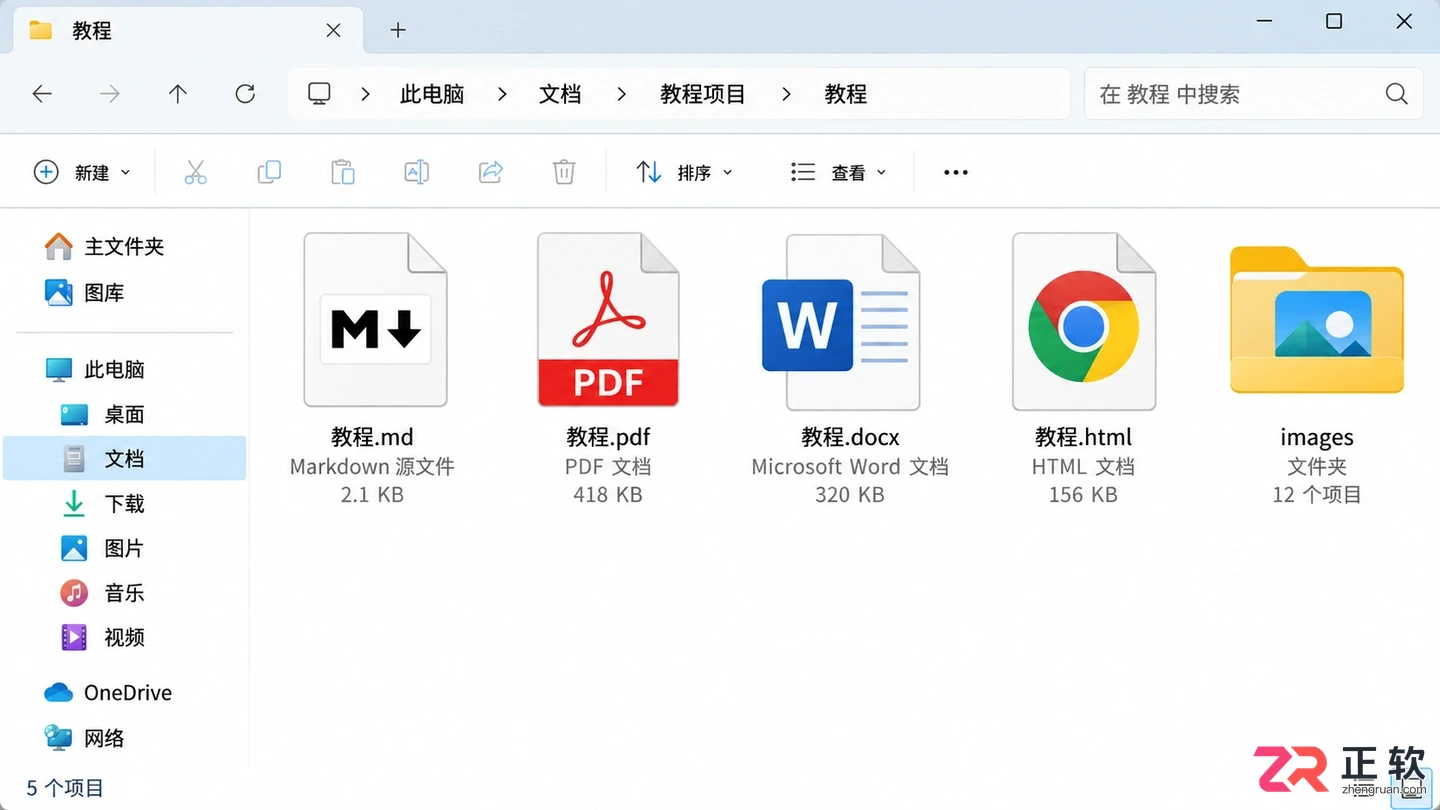Viewport: 1440px width, 810px height.
Task: Click the Paste clipboard icon
Action: pyautogui.click(x=343, y=172)
